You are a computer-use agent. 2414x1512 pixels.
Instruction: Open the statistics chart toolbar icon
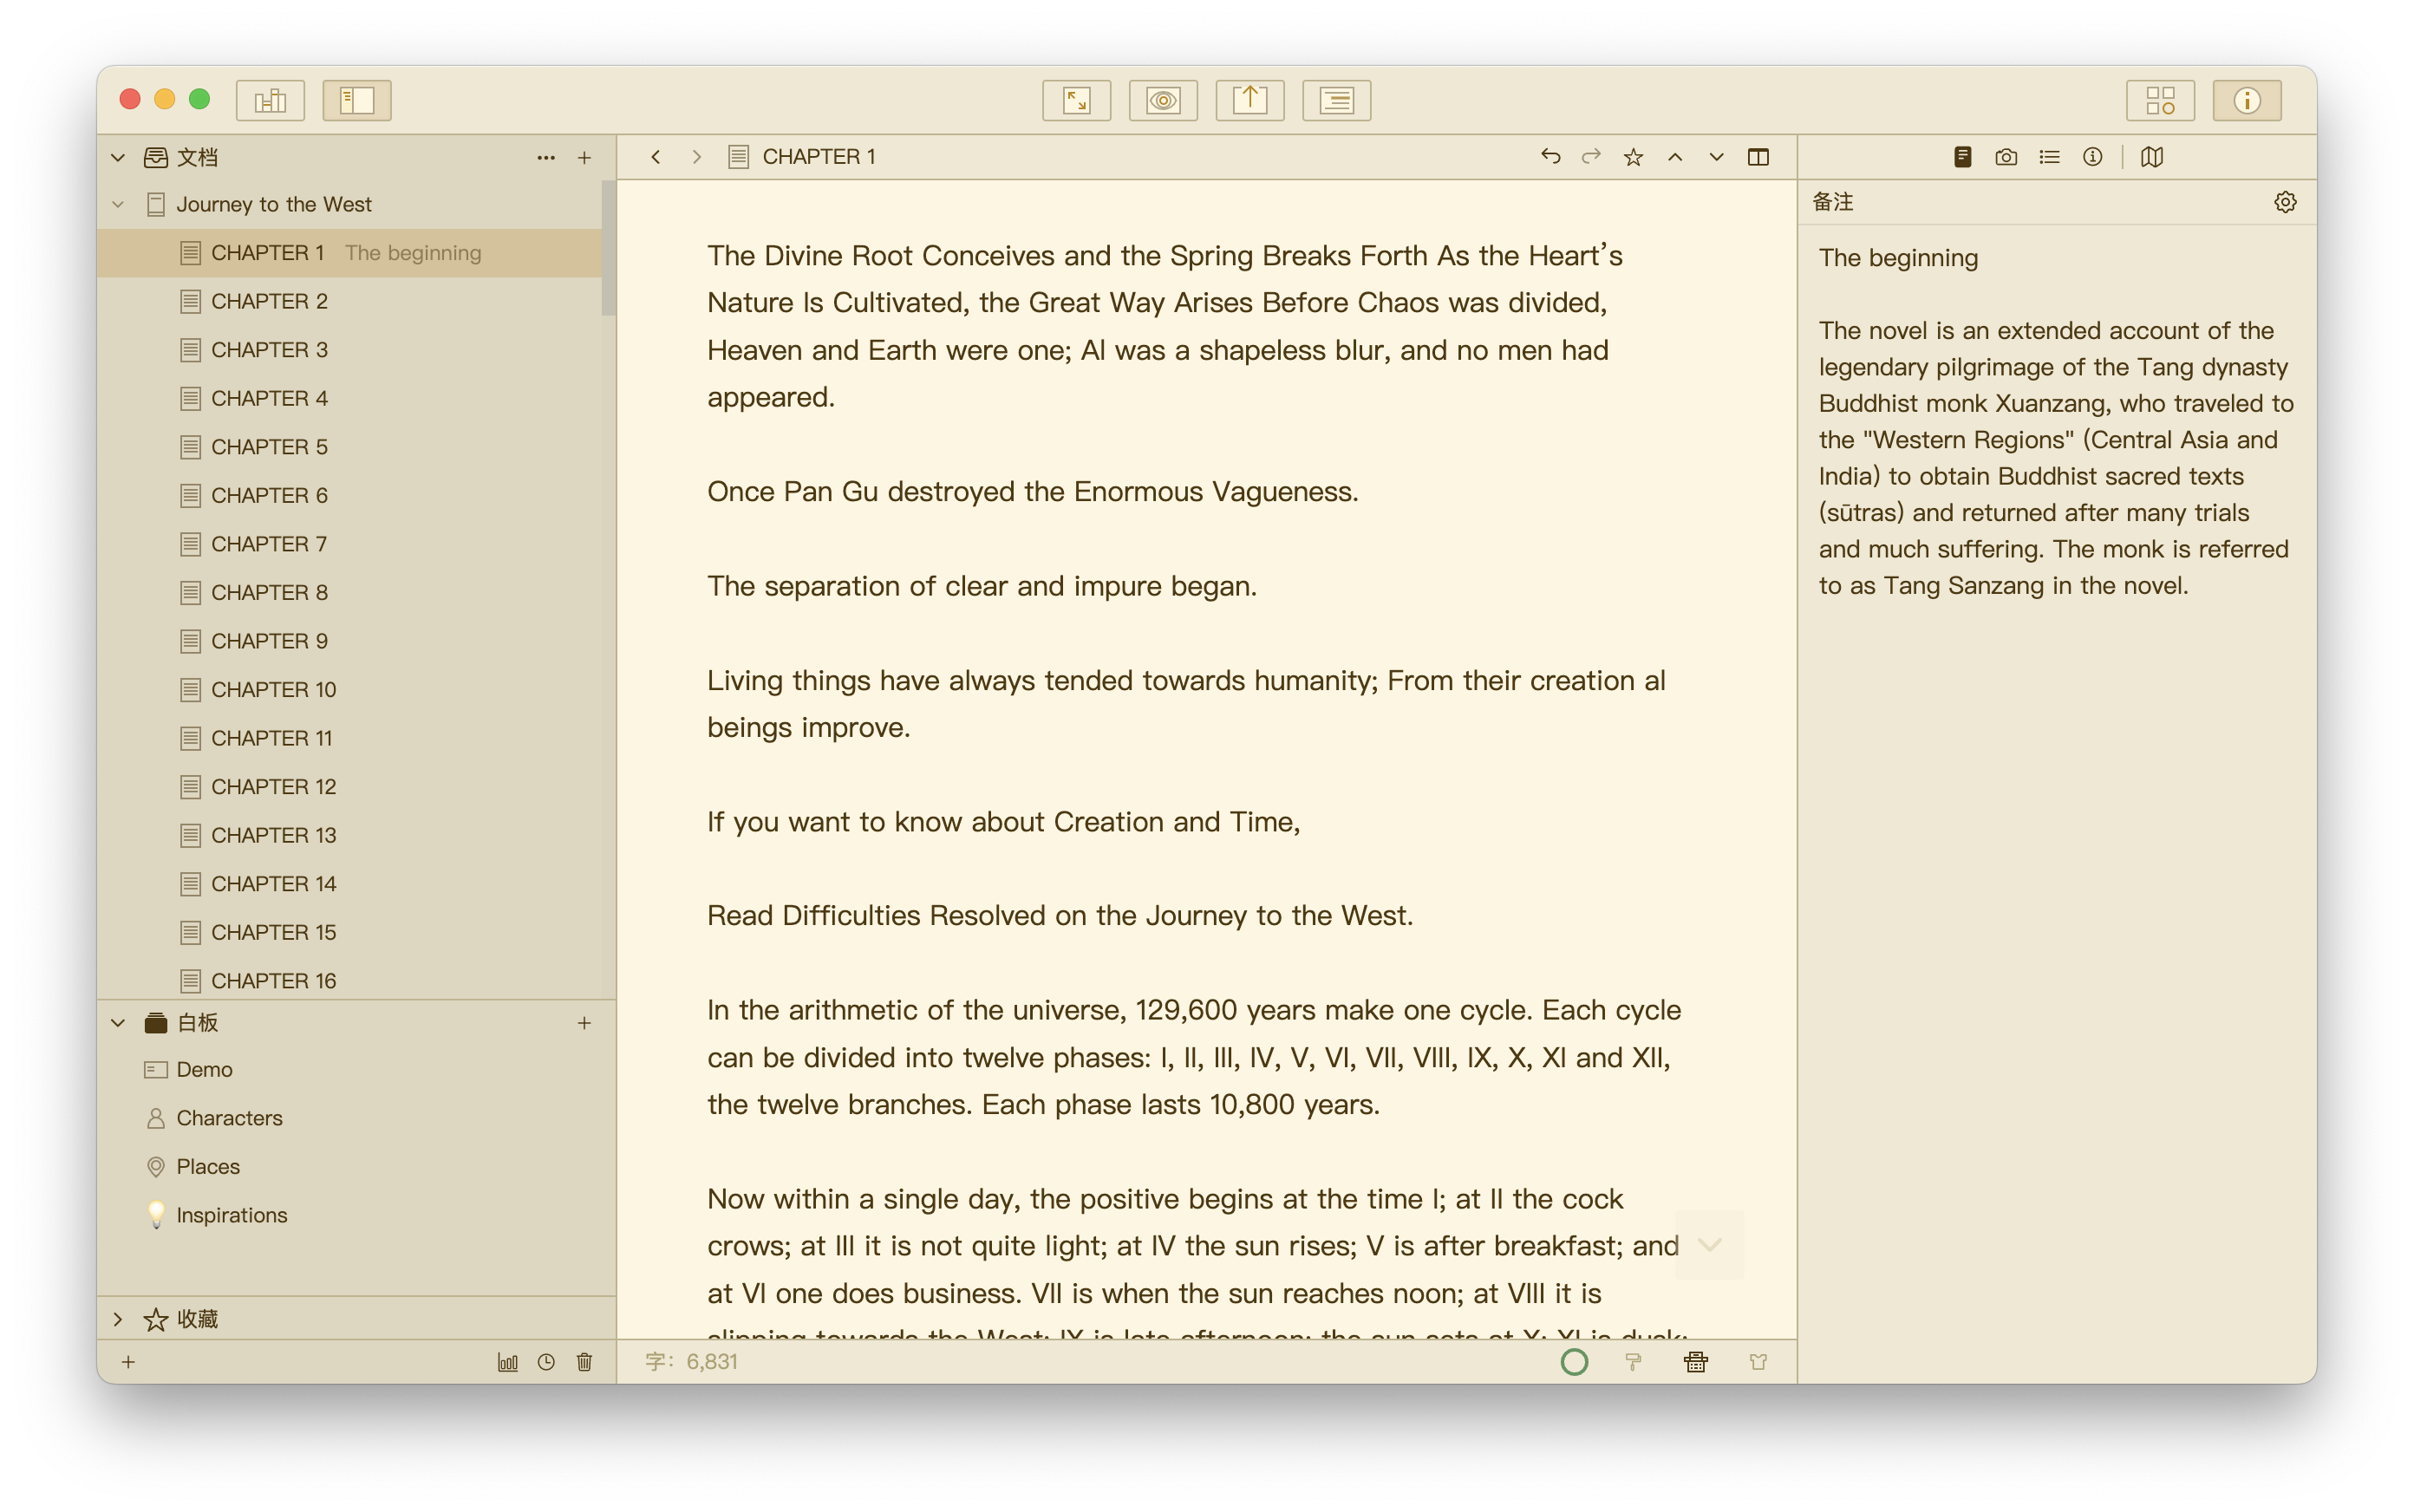pyautogui.click(x=270, y=100)
